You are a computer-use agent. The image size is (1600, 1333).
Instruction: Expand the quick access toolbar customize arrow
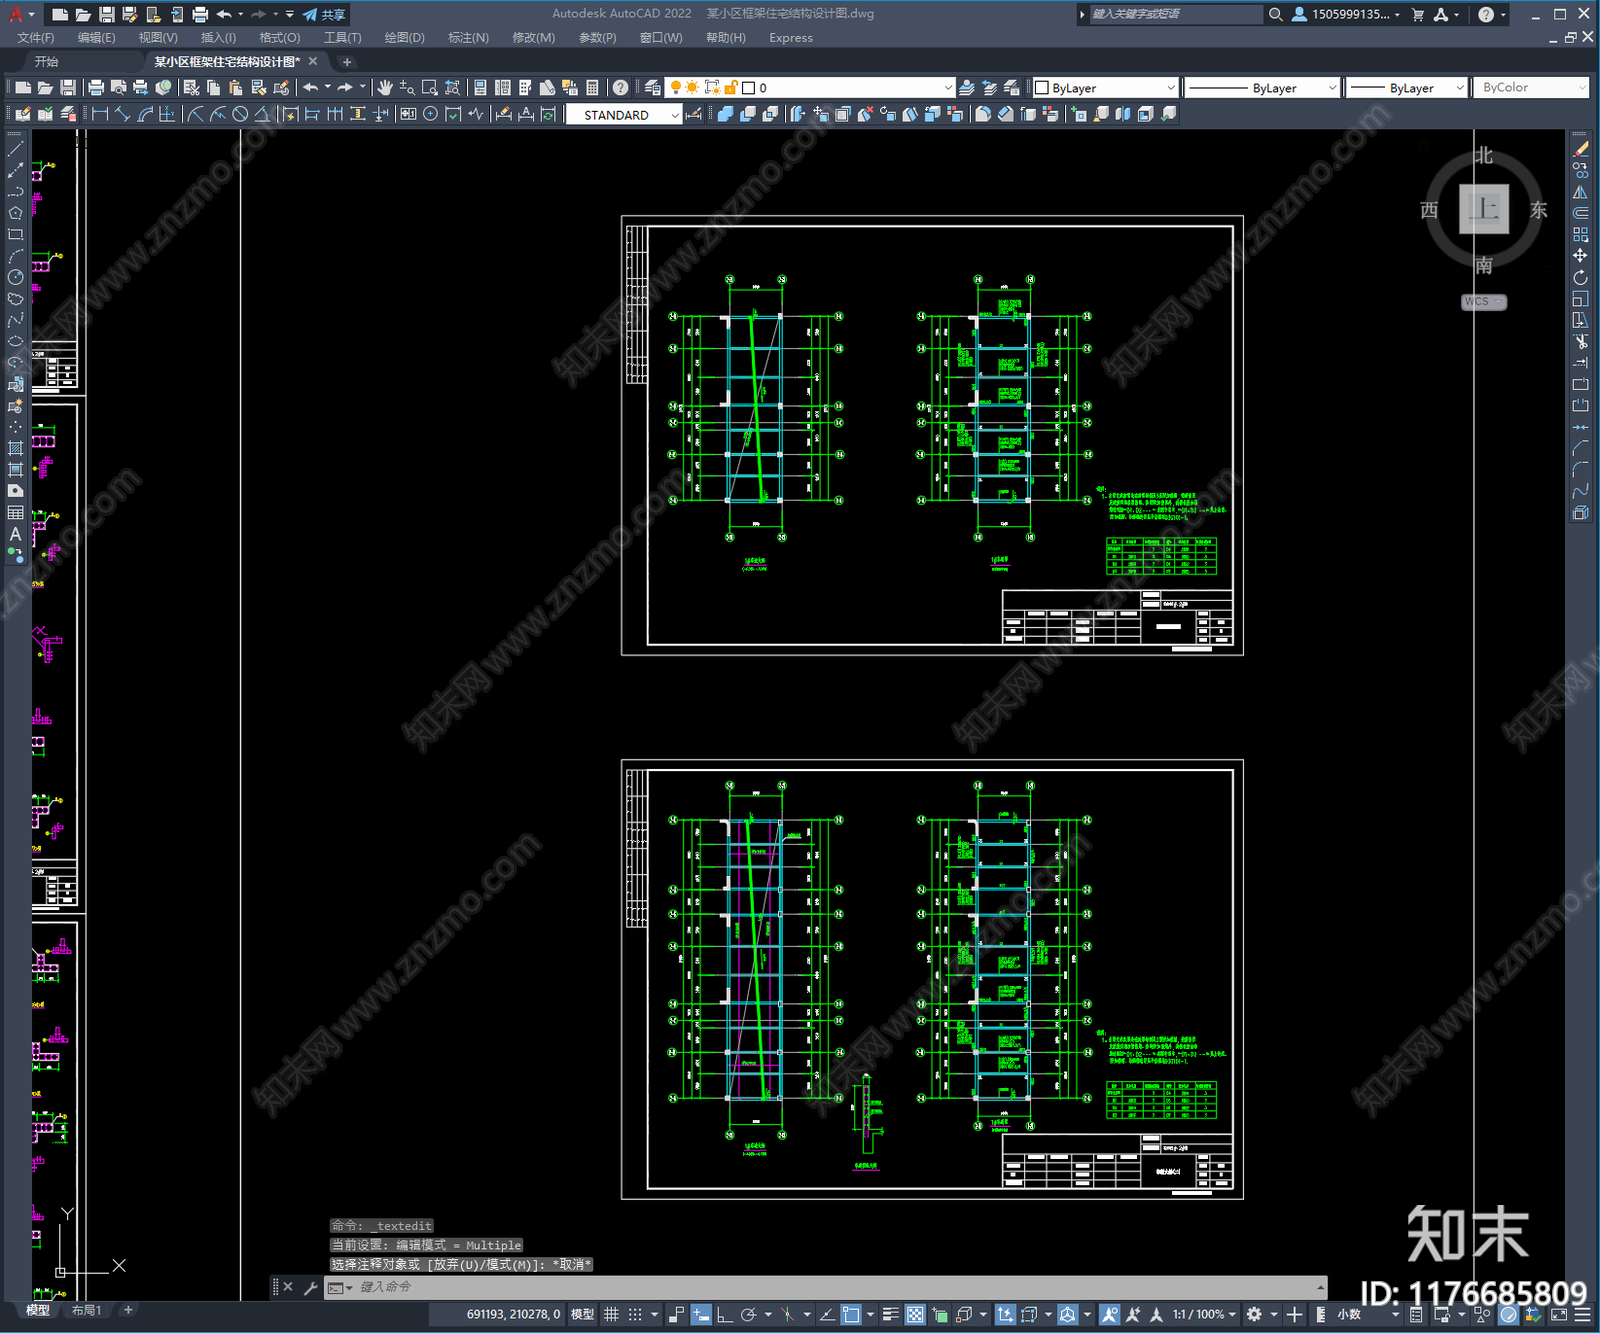(x=290, y=14)
